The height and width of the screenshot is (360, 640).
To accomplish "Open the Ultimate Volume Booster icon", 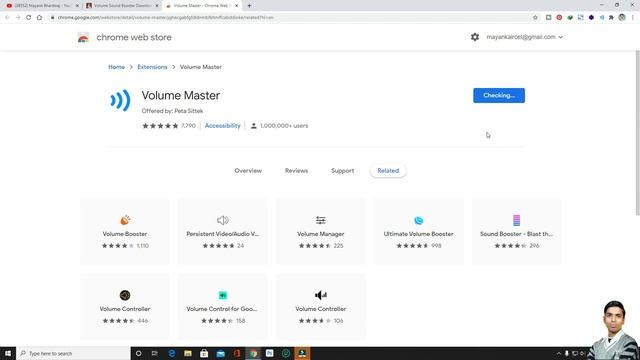I will (x=418, y=220).
